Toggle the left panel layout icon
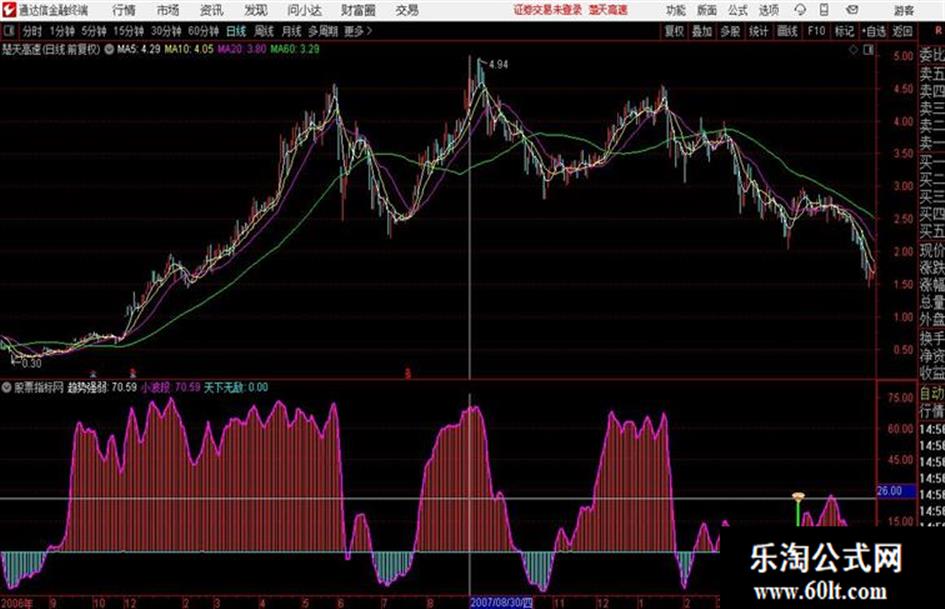 [8, 30]
